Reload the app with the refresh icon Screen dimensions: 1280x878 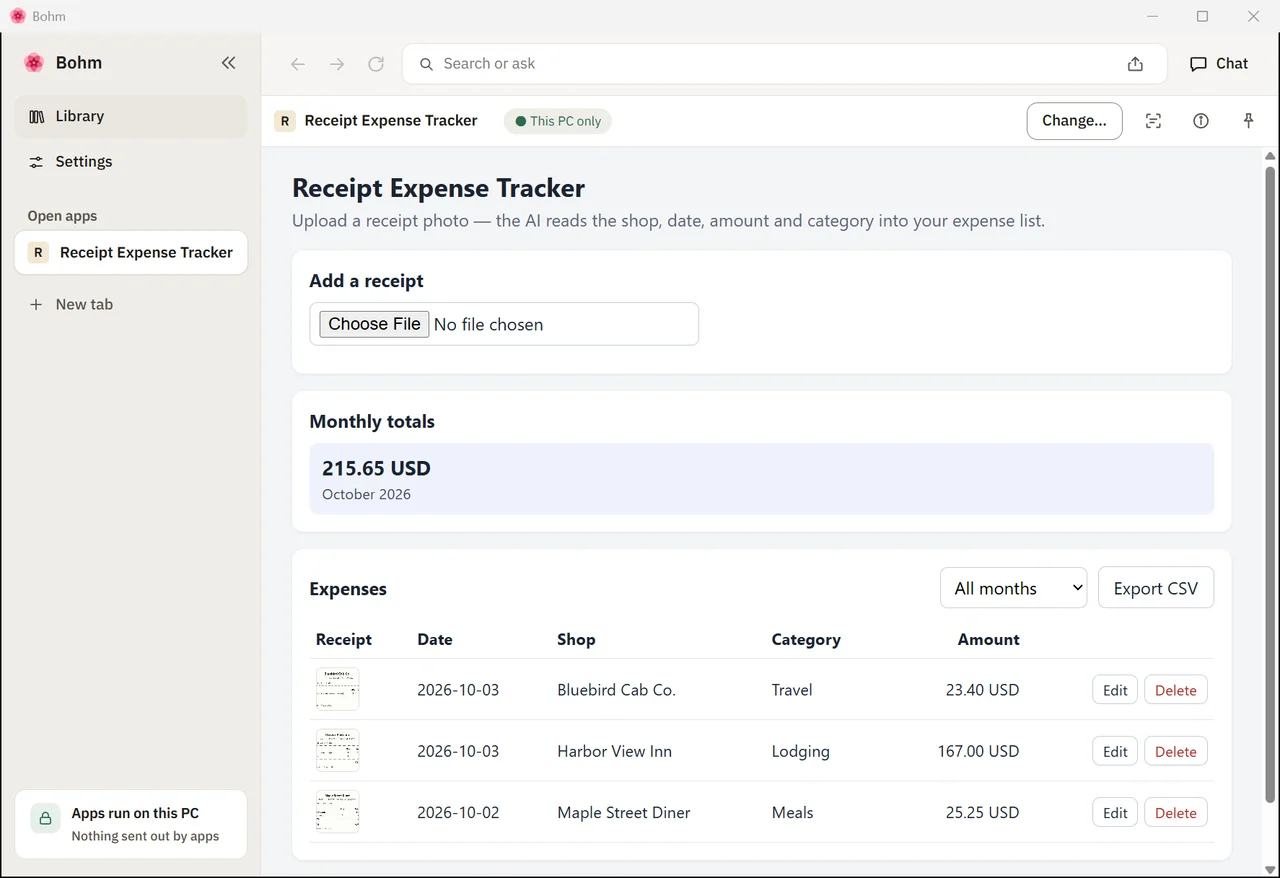click(x=376, y=64)
